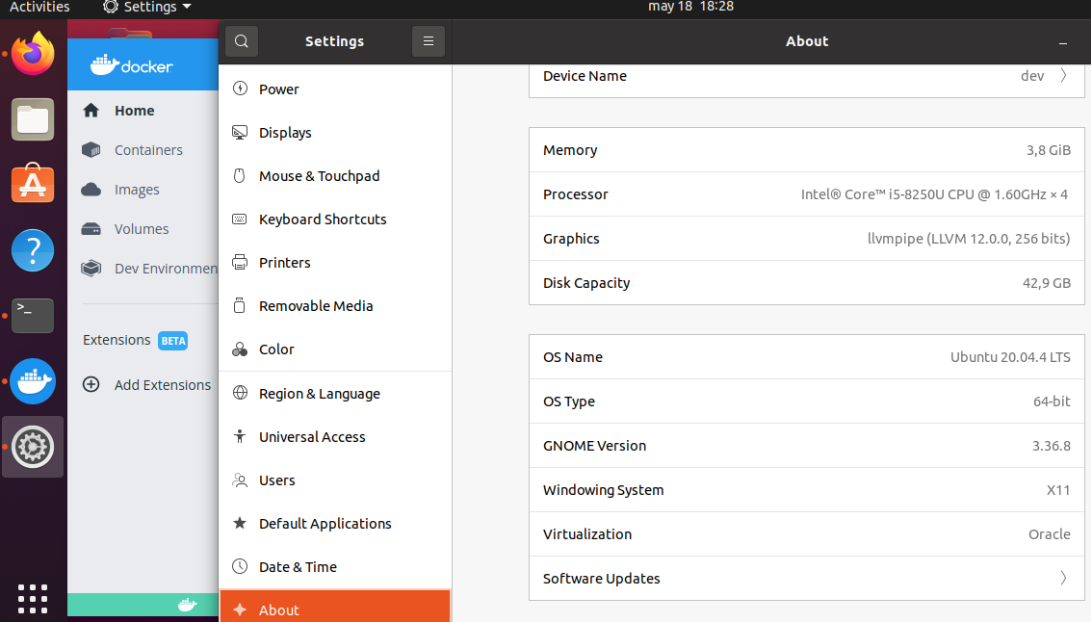Show Applications grid in the dock
1091x622 pixels.
[x=33, y=598]
